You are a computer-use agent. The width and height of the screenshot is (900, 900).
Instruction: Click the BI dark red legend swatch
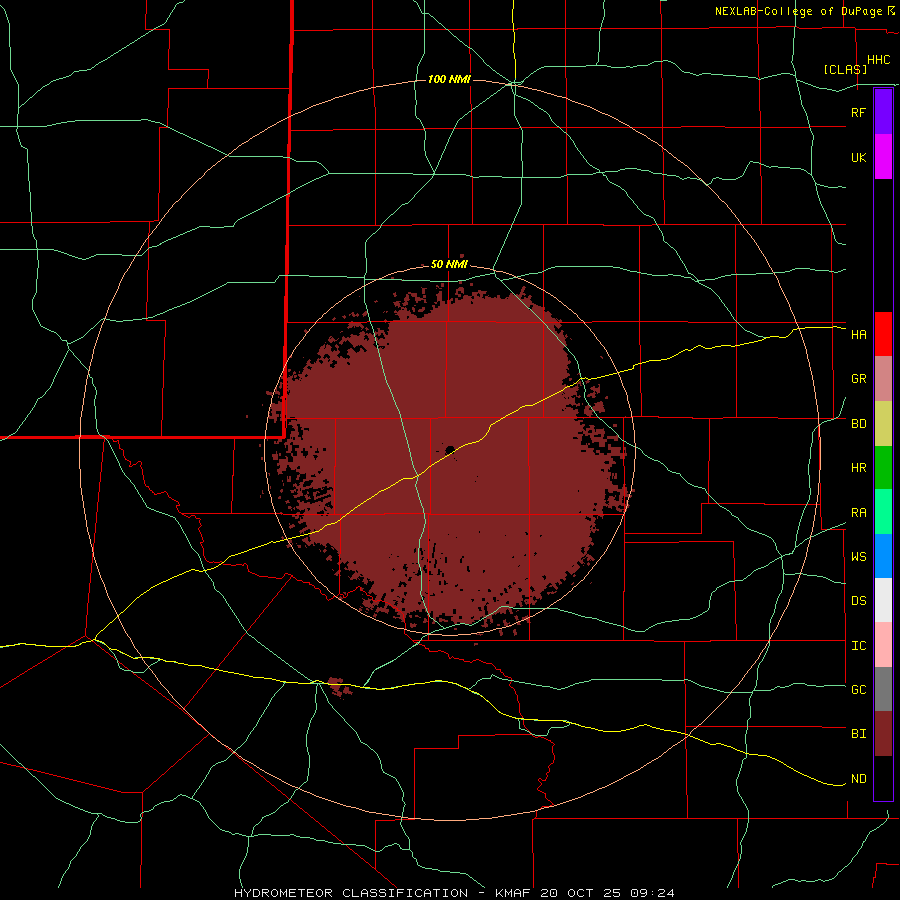[883, 734]
